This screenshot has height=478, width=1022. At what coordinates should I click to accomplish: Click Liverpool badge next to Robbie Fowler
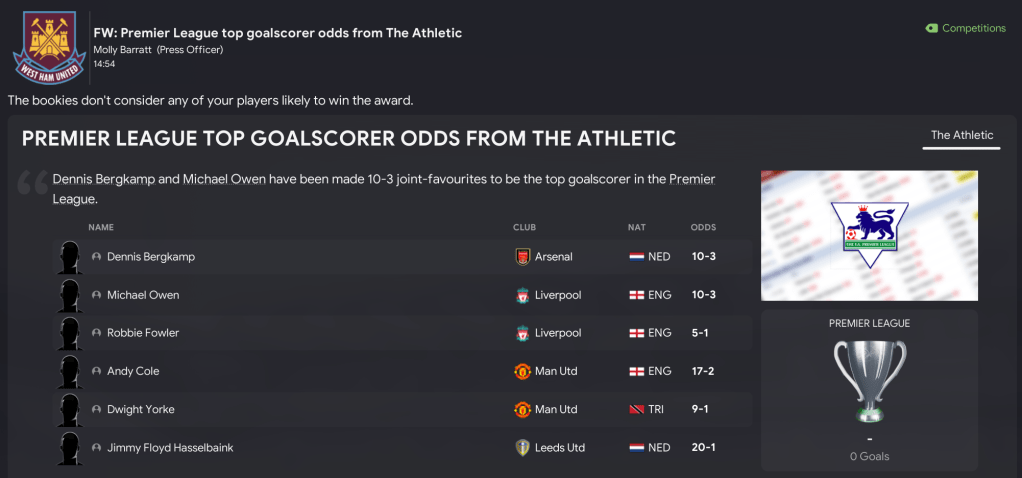[x=522, y=333]
